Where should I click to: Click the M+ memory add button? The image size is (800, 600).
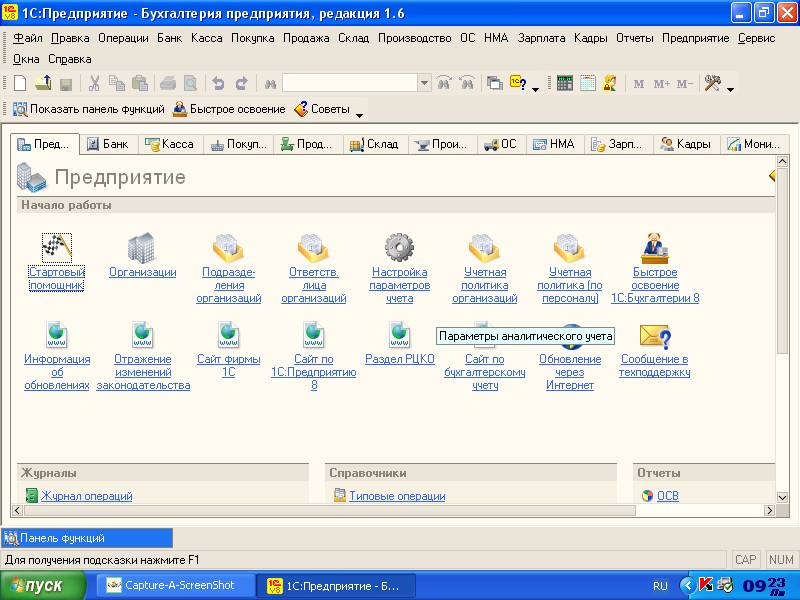tap(662, 84)
